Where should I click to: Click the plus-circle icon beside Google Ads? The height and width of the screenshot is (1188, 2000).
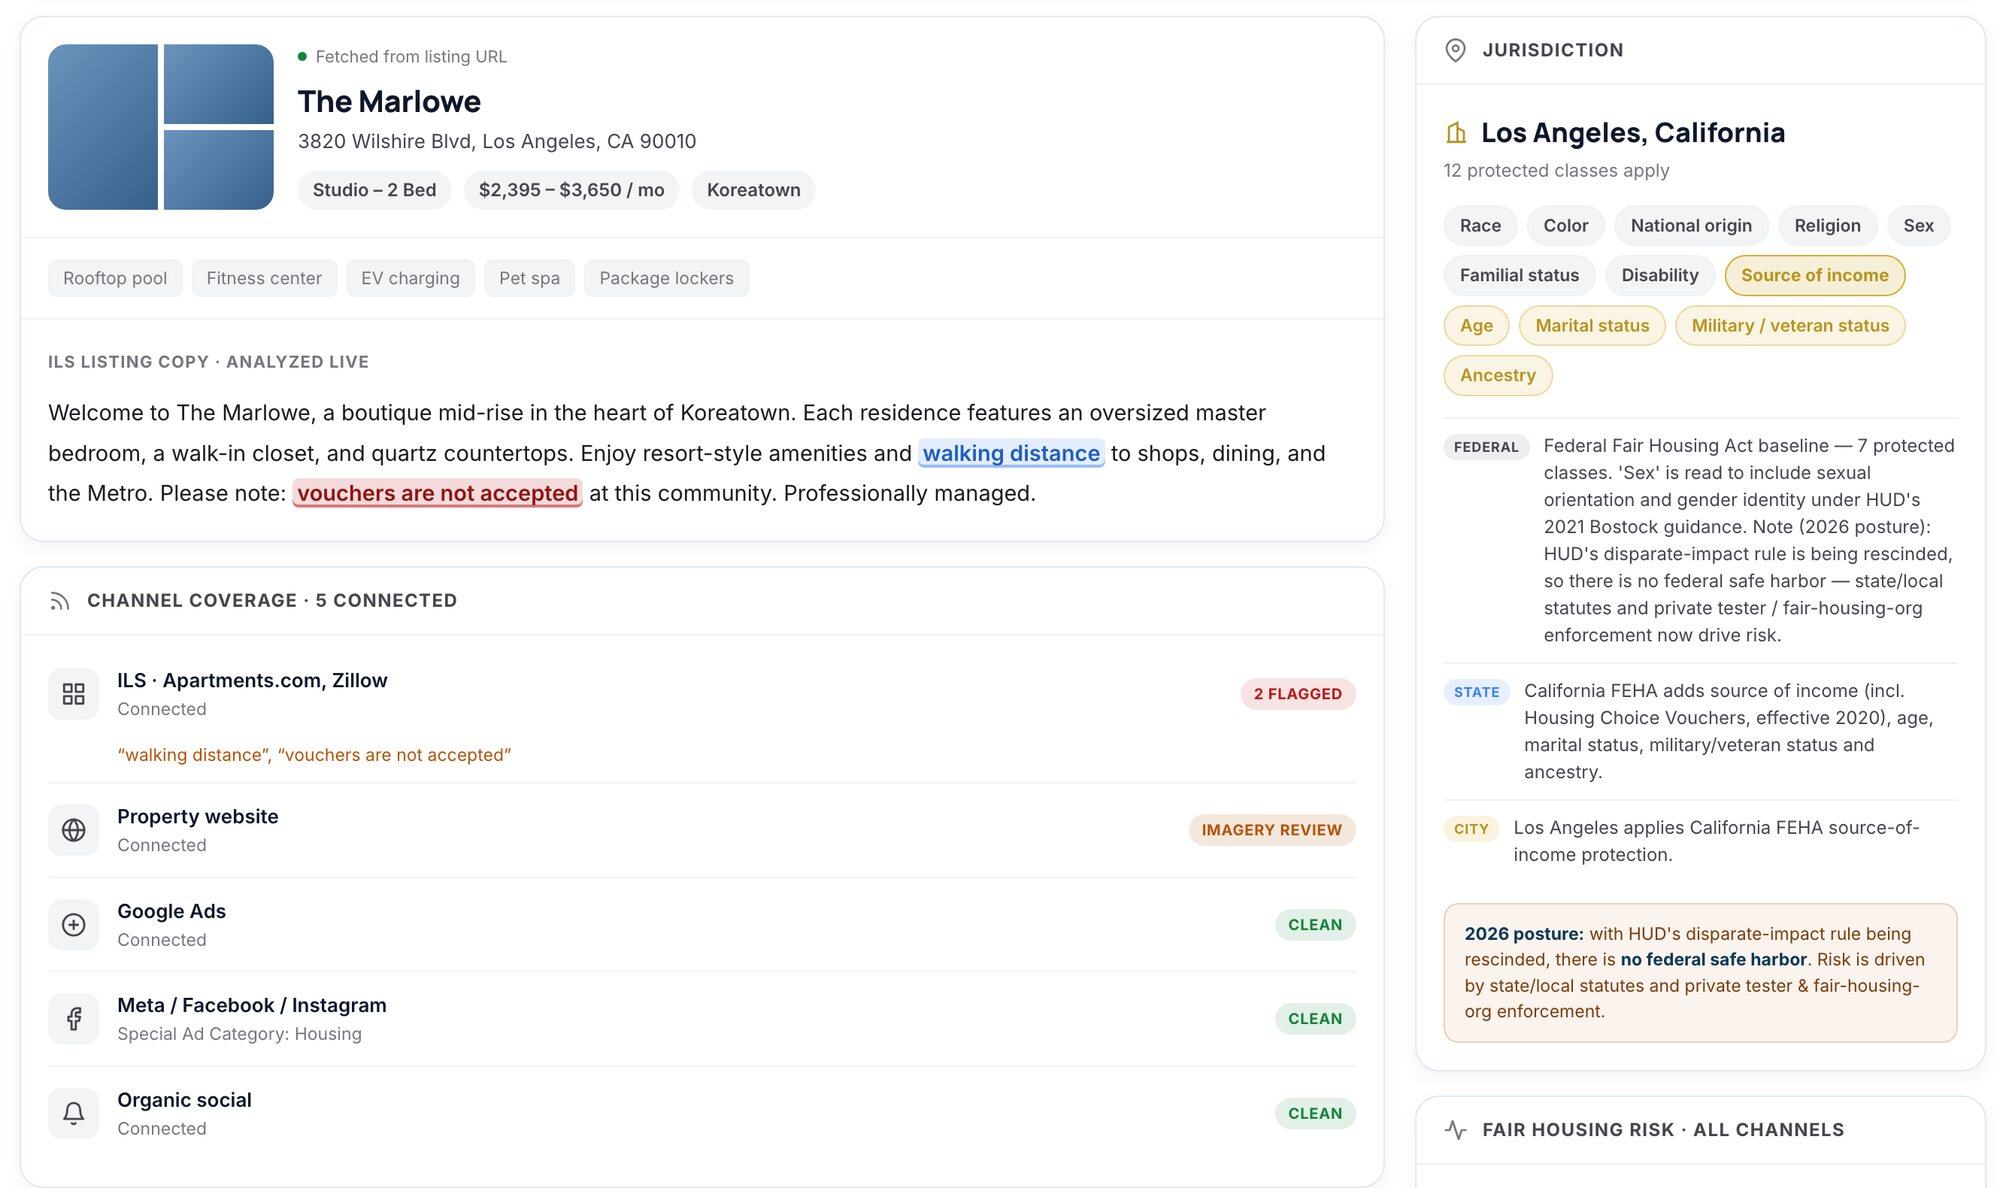coord(73,925)
